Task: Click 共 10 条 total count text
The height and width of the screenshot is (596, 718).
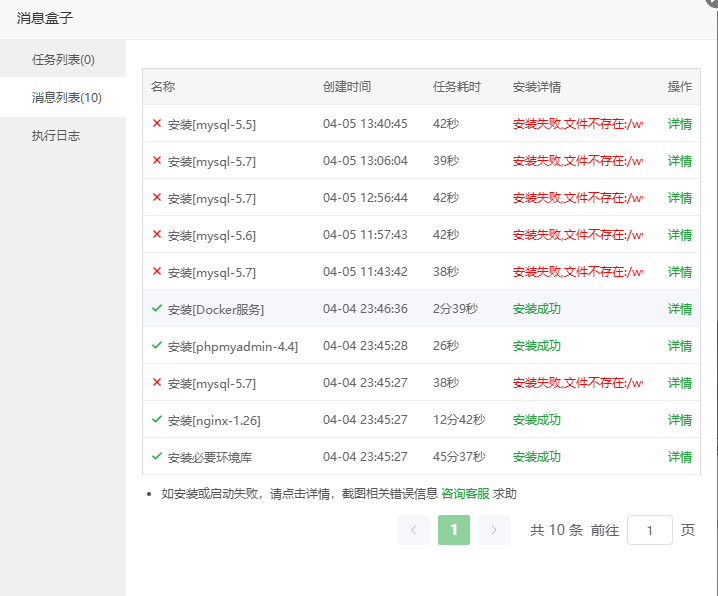Action: coord(556,530)
